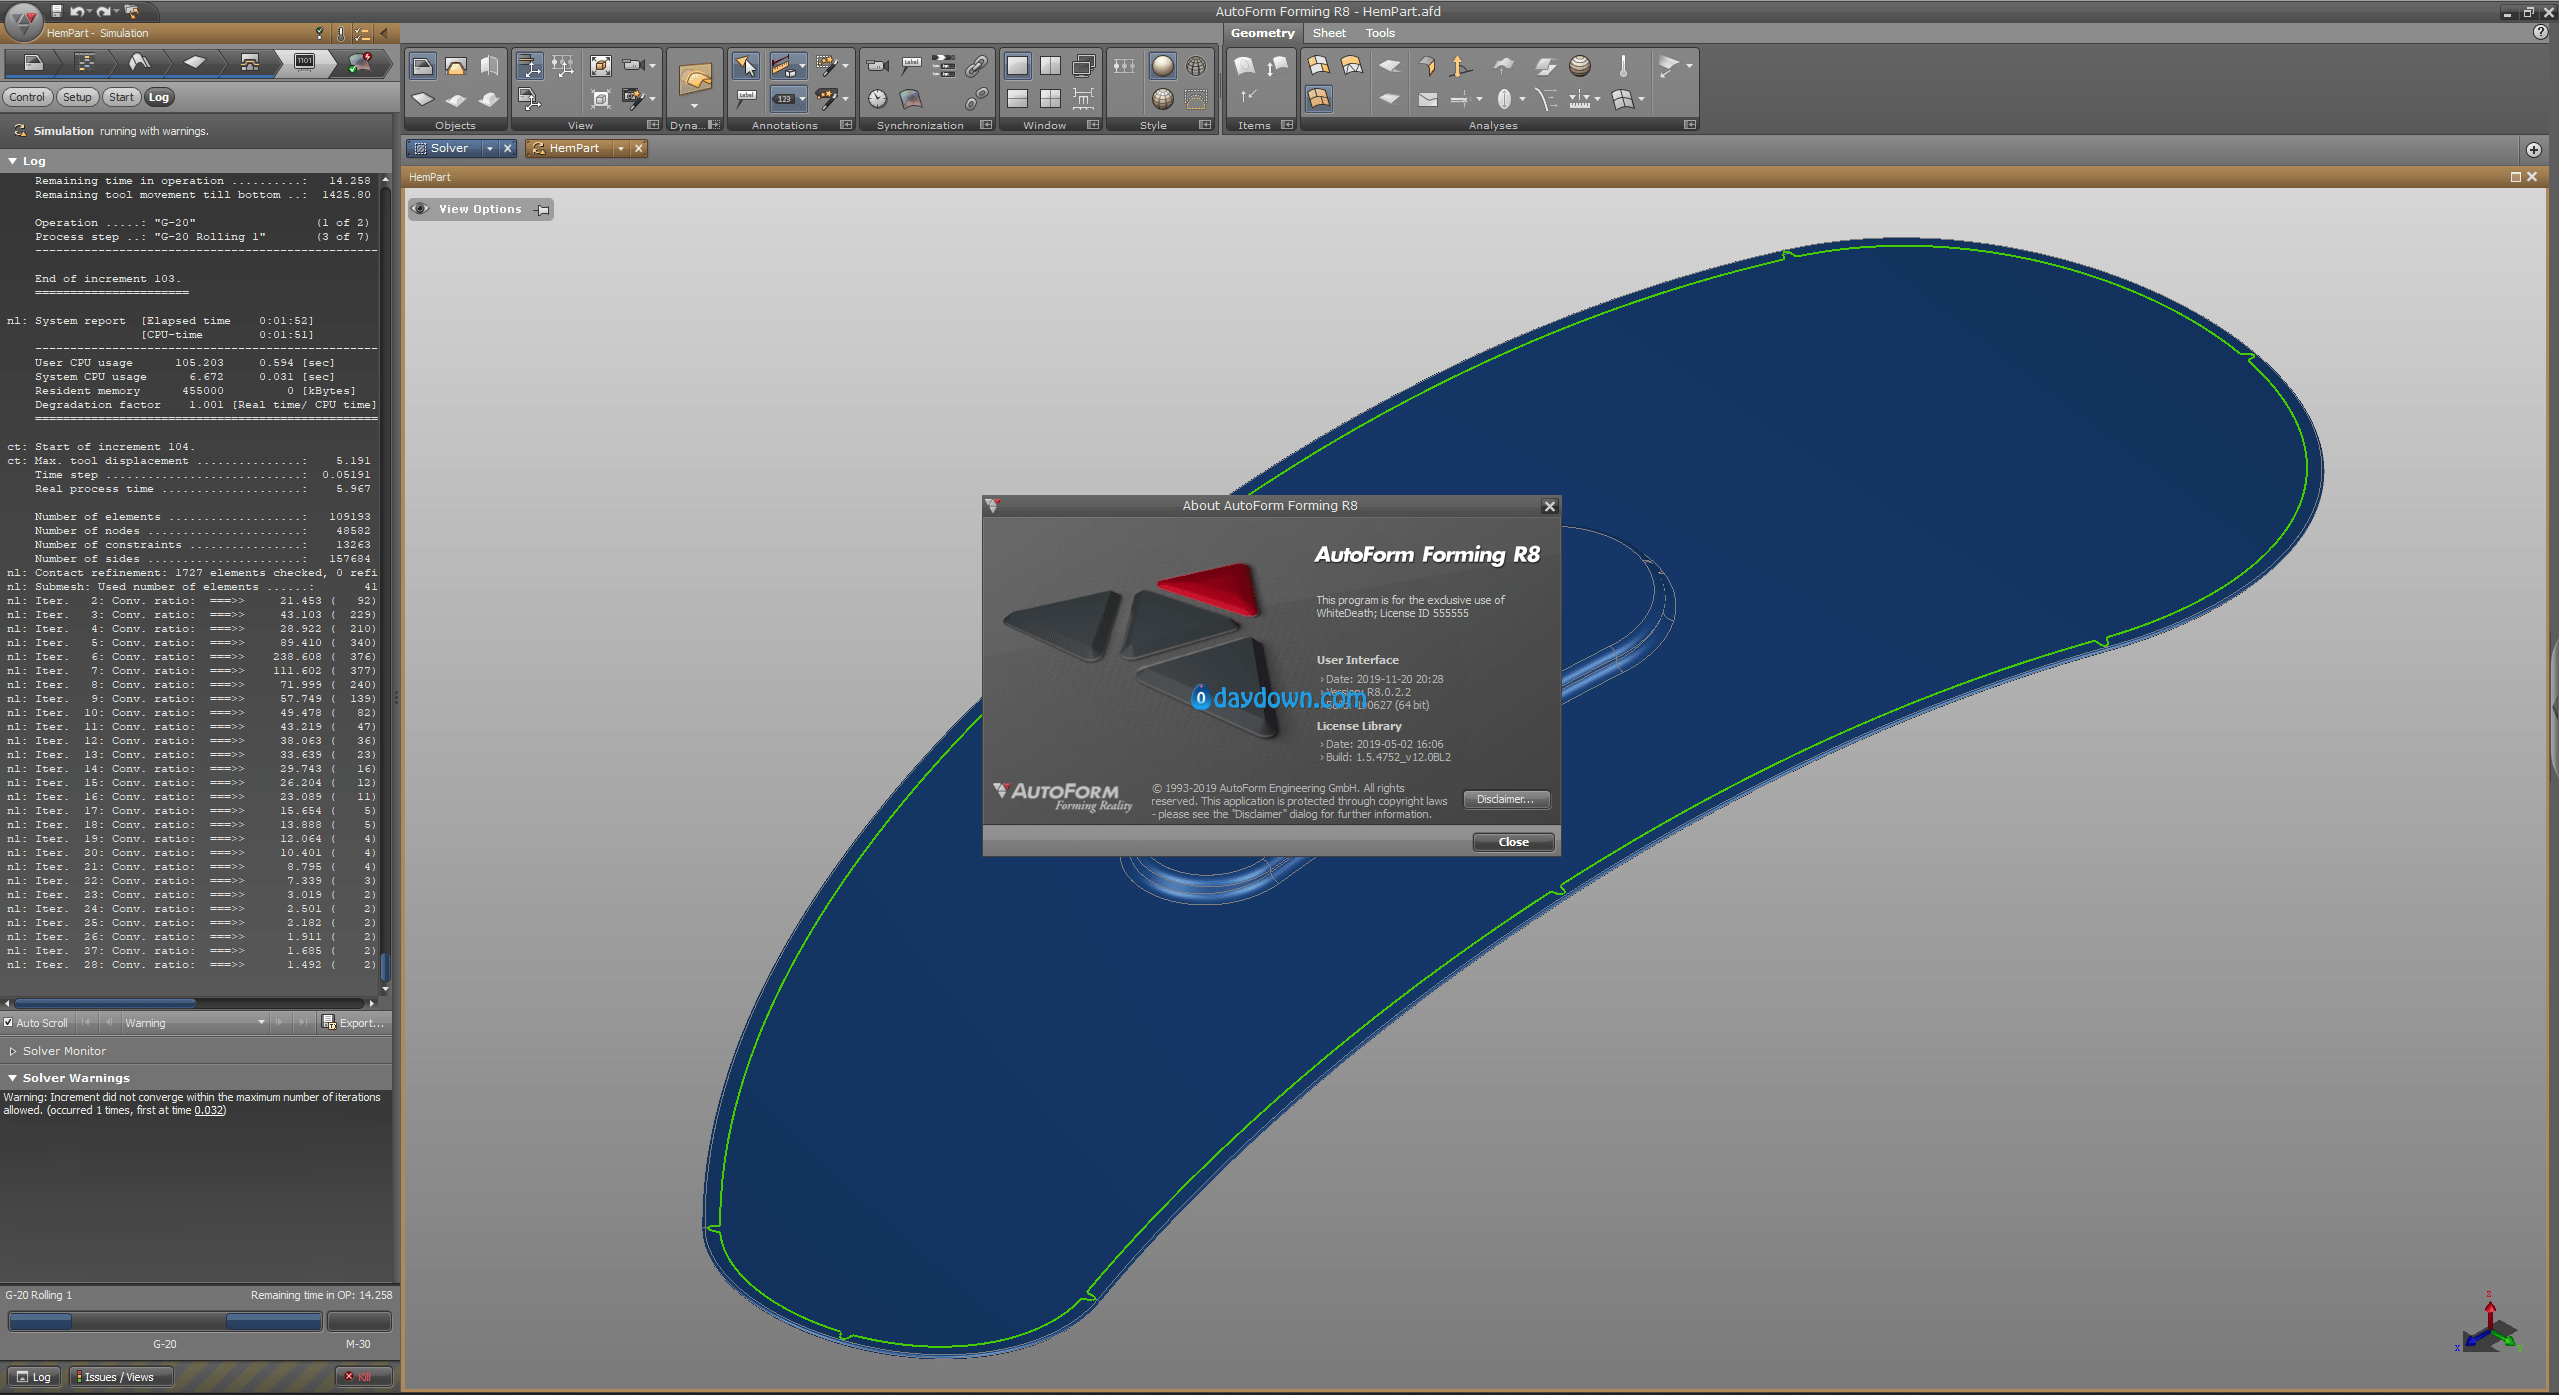Screen dimensions: 2559x1395
Task: Click the thermometer analysis icon in Analyses
Action: [x=1623, y=66]
